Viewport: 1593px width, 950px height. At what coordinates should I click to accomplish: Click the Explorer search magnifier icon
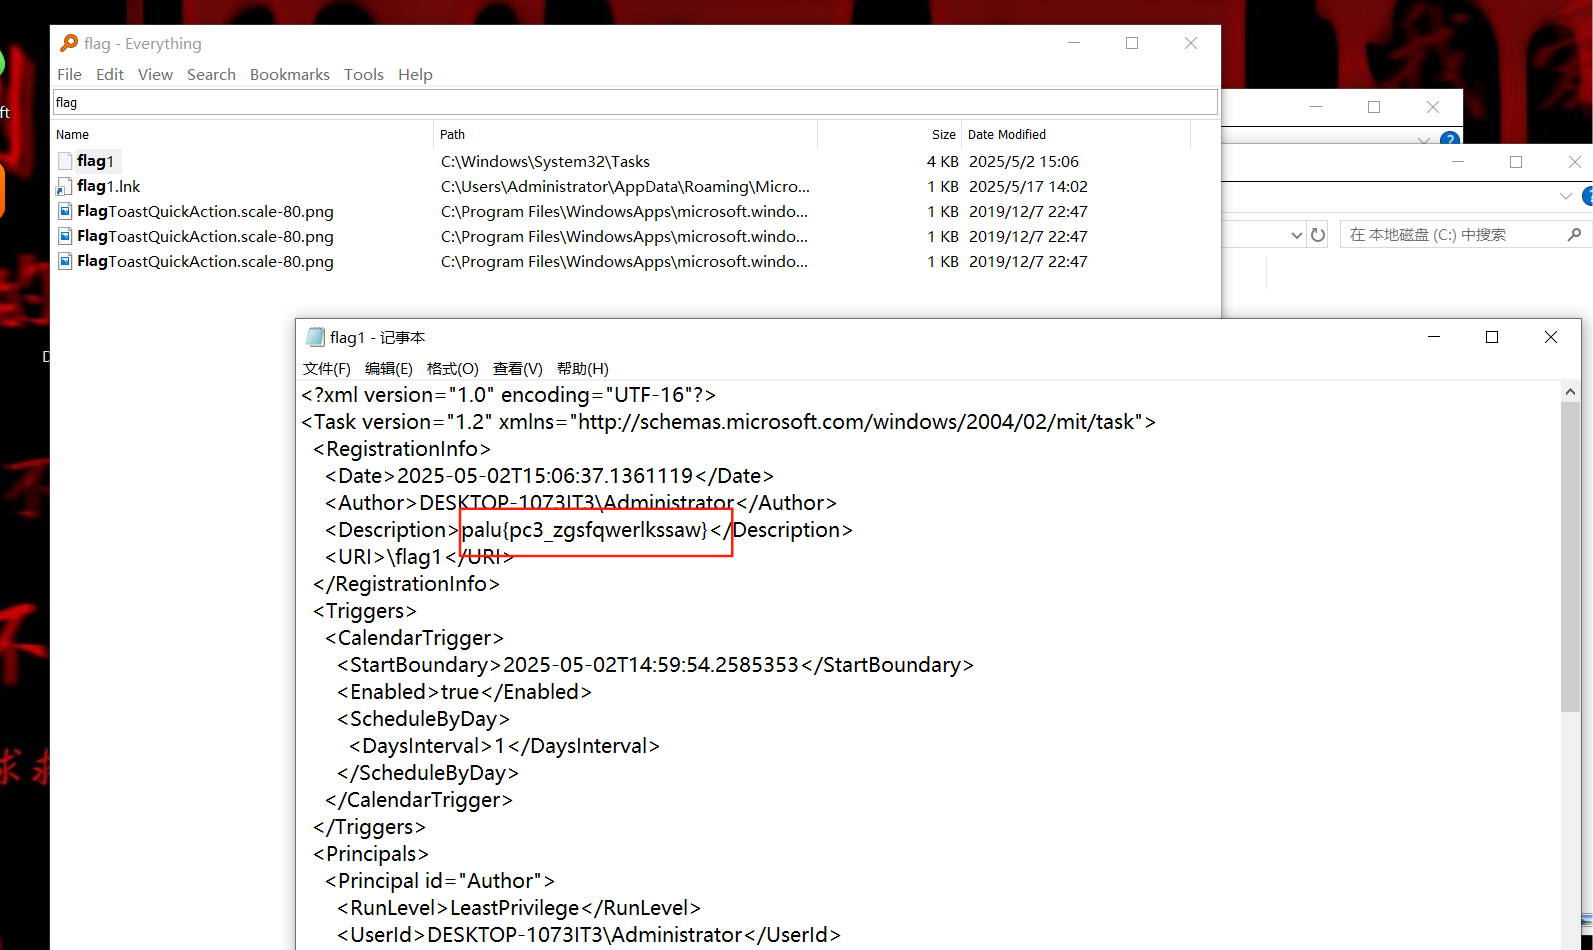(1575, 234)
